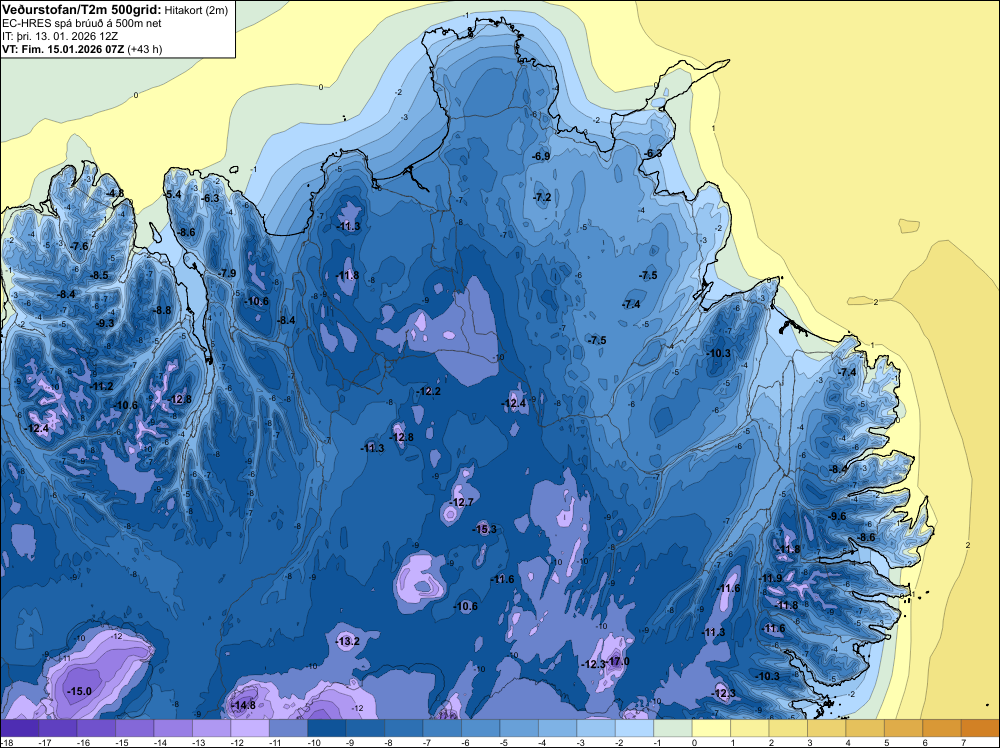Screen dimensions: 1000x748
Task: Pick legend swatch between -1 and 0
Action: point(673,728)
